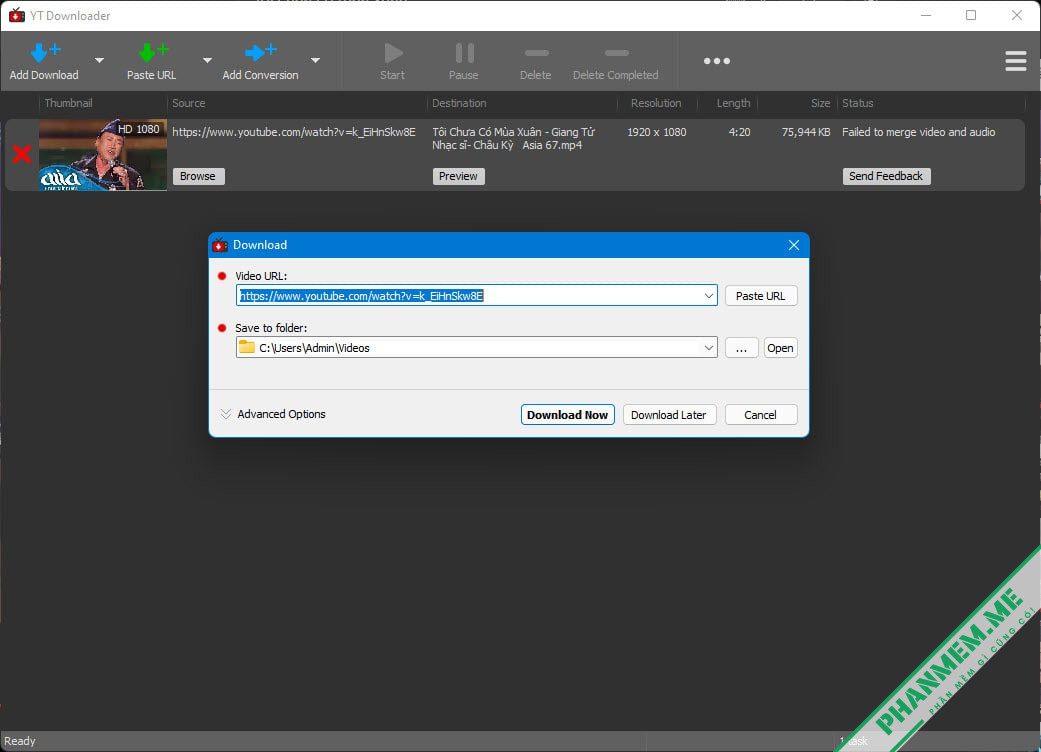Click the Failed to merge video and audio status

919,132
